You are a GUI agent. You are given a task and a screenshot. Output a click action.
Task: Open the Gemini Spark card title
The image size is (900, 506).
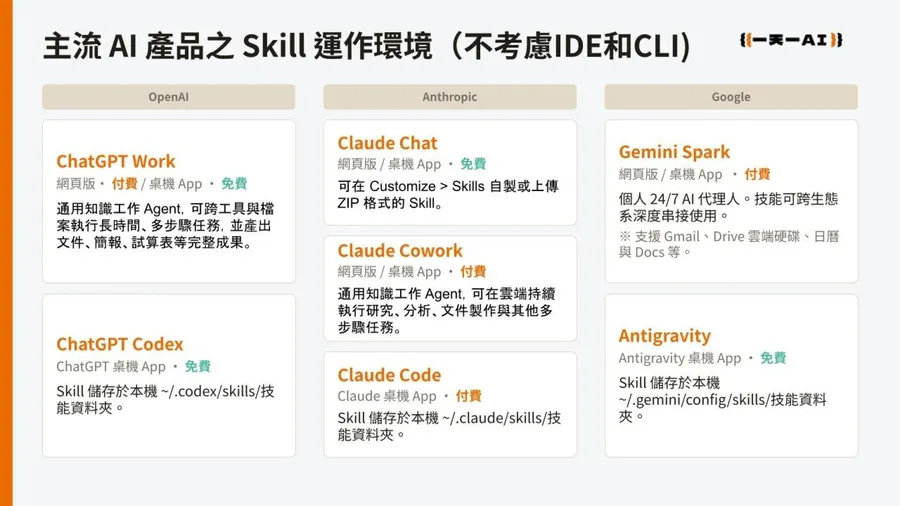[674, 152]
